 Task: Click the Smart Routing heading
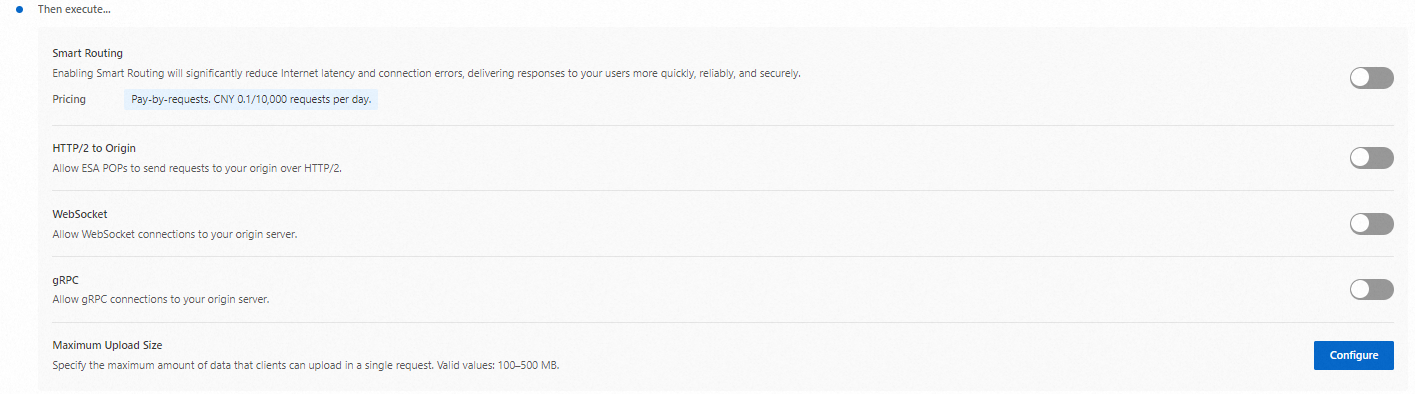[87, 53]
